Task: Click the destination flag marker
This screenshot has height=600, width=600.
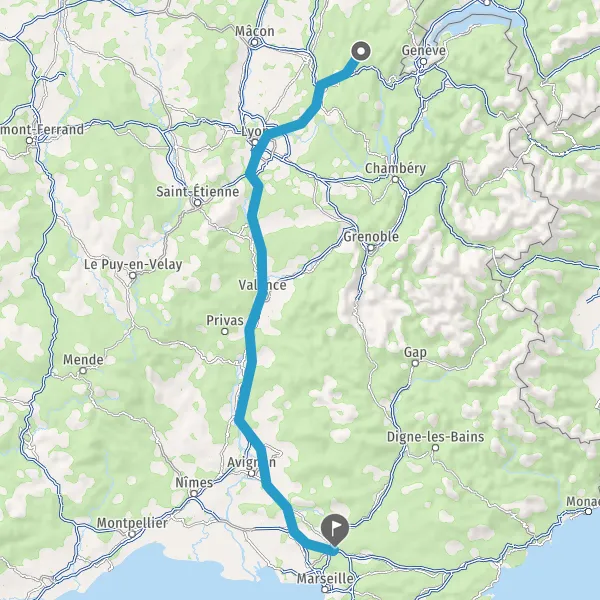Action: (335, 530)
